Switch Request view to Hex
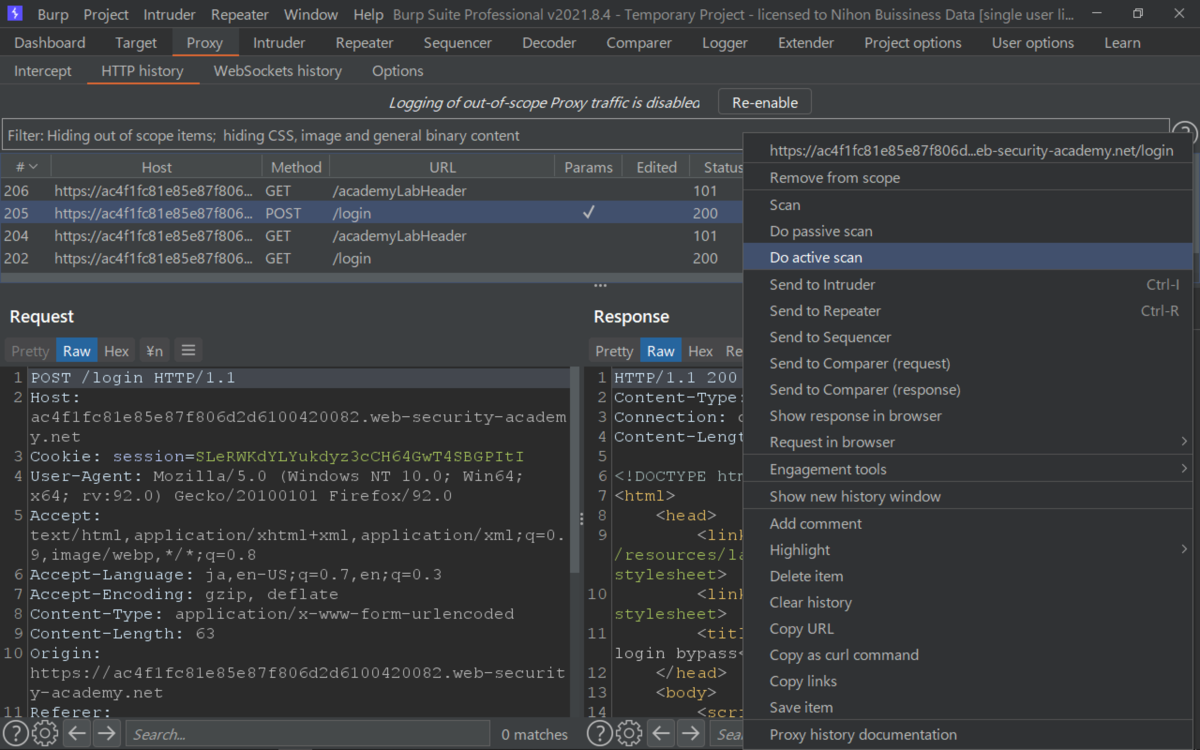Screen dimensions: 1200x750 click(117, 350)
